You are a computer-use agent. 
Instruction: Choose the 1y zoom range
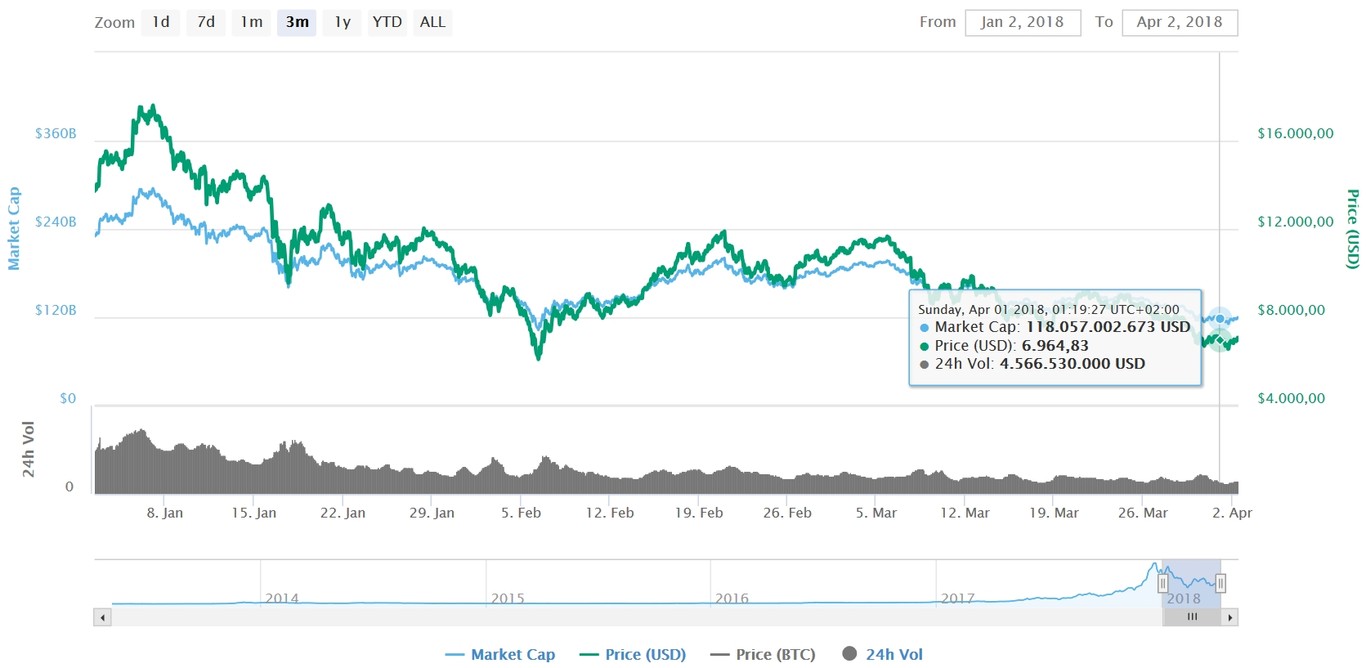pos(342,22)
